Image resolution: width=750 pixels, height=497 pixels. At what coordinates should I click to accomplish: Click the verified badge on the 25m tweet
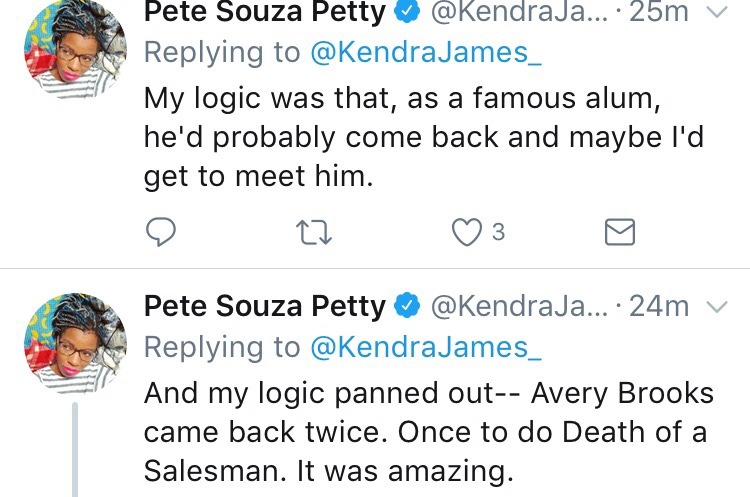coord(409,13)
